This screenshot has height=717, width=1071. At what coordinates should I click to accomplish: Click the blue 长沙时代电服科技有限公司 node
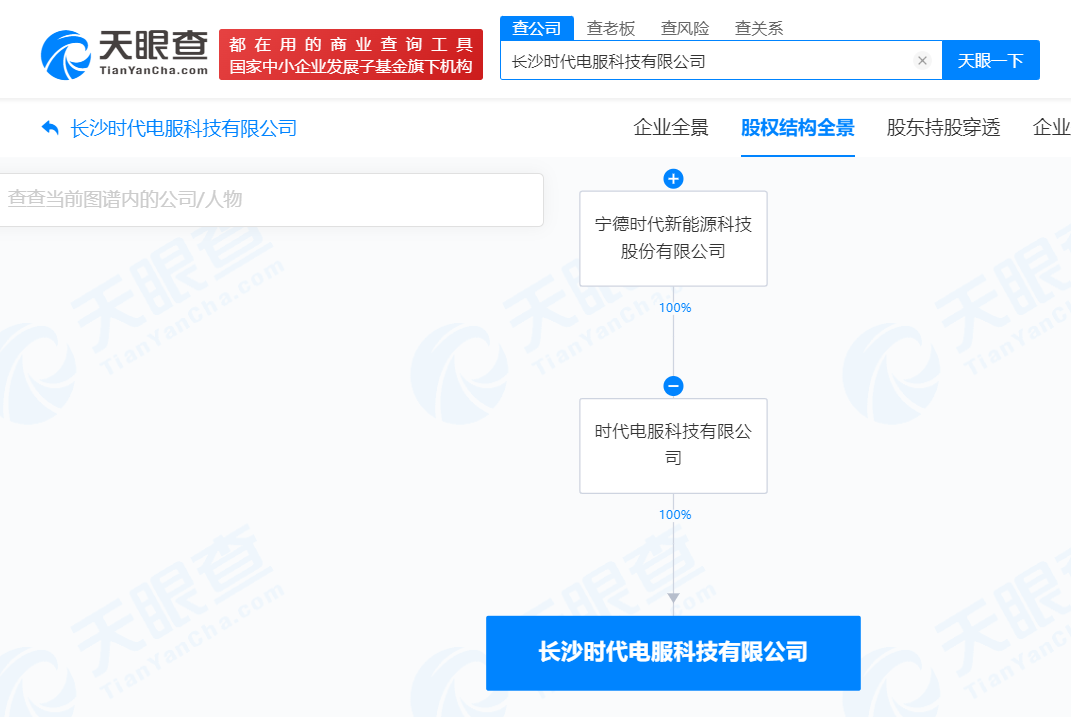click(673, 653)
